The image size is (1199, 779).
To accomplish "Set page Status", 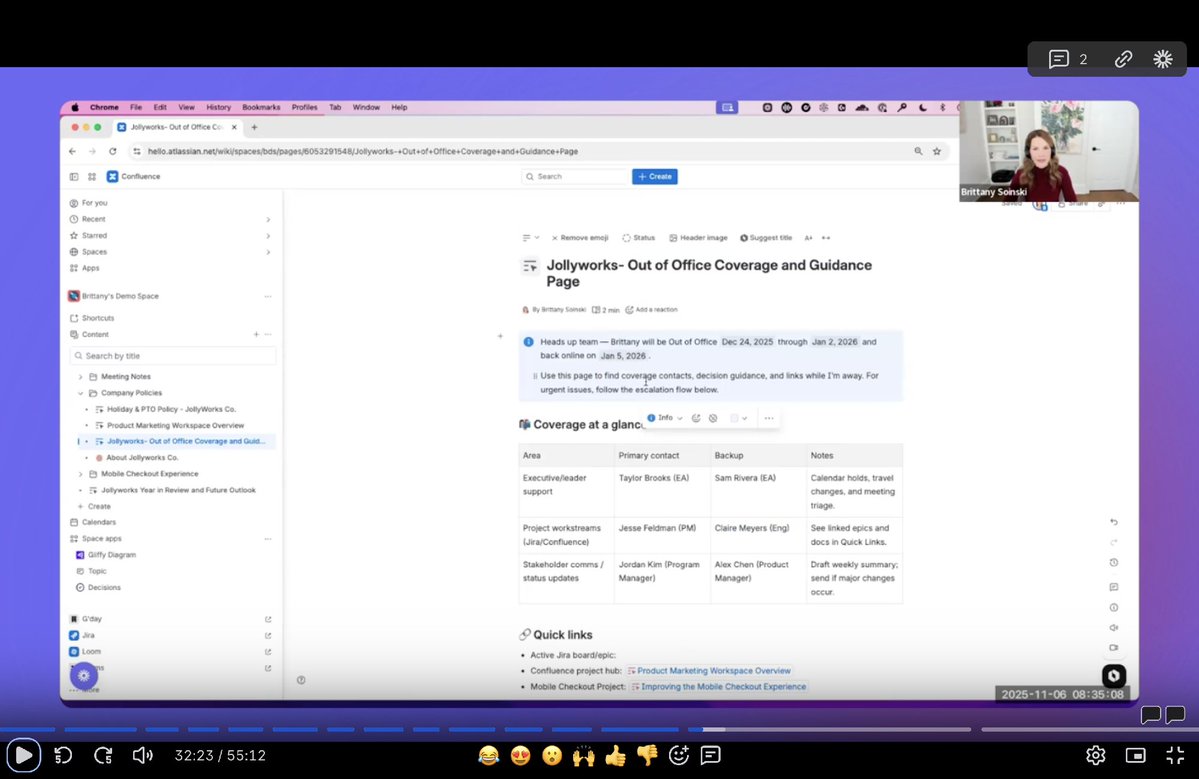I will click(x=638, y=238).
